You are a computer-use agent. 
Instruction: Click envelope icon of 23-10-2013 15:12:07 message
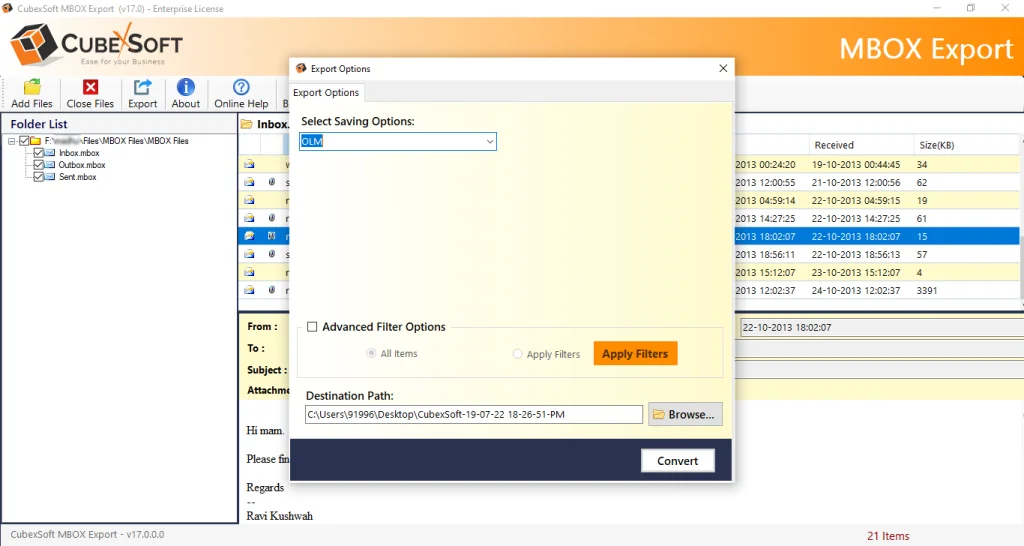click(249, 272)
